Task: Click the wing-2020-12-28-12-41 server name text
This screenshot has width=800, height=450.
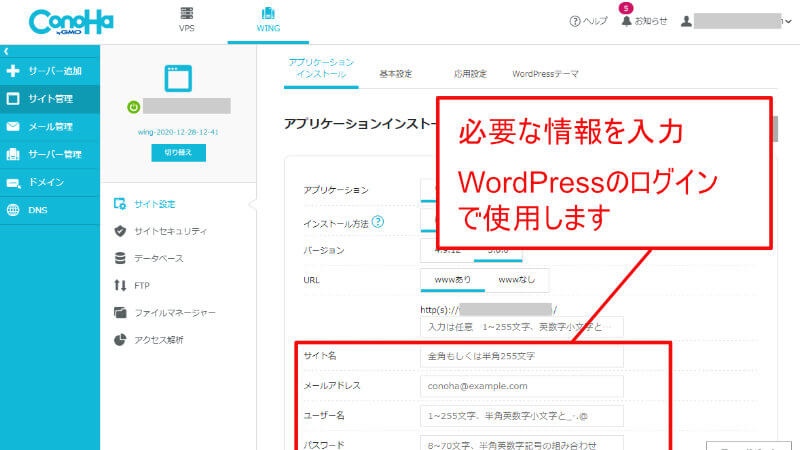Action: [178, 132]
